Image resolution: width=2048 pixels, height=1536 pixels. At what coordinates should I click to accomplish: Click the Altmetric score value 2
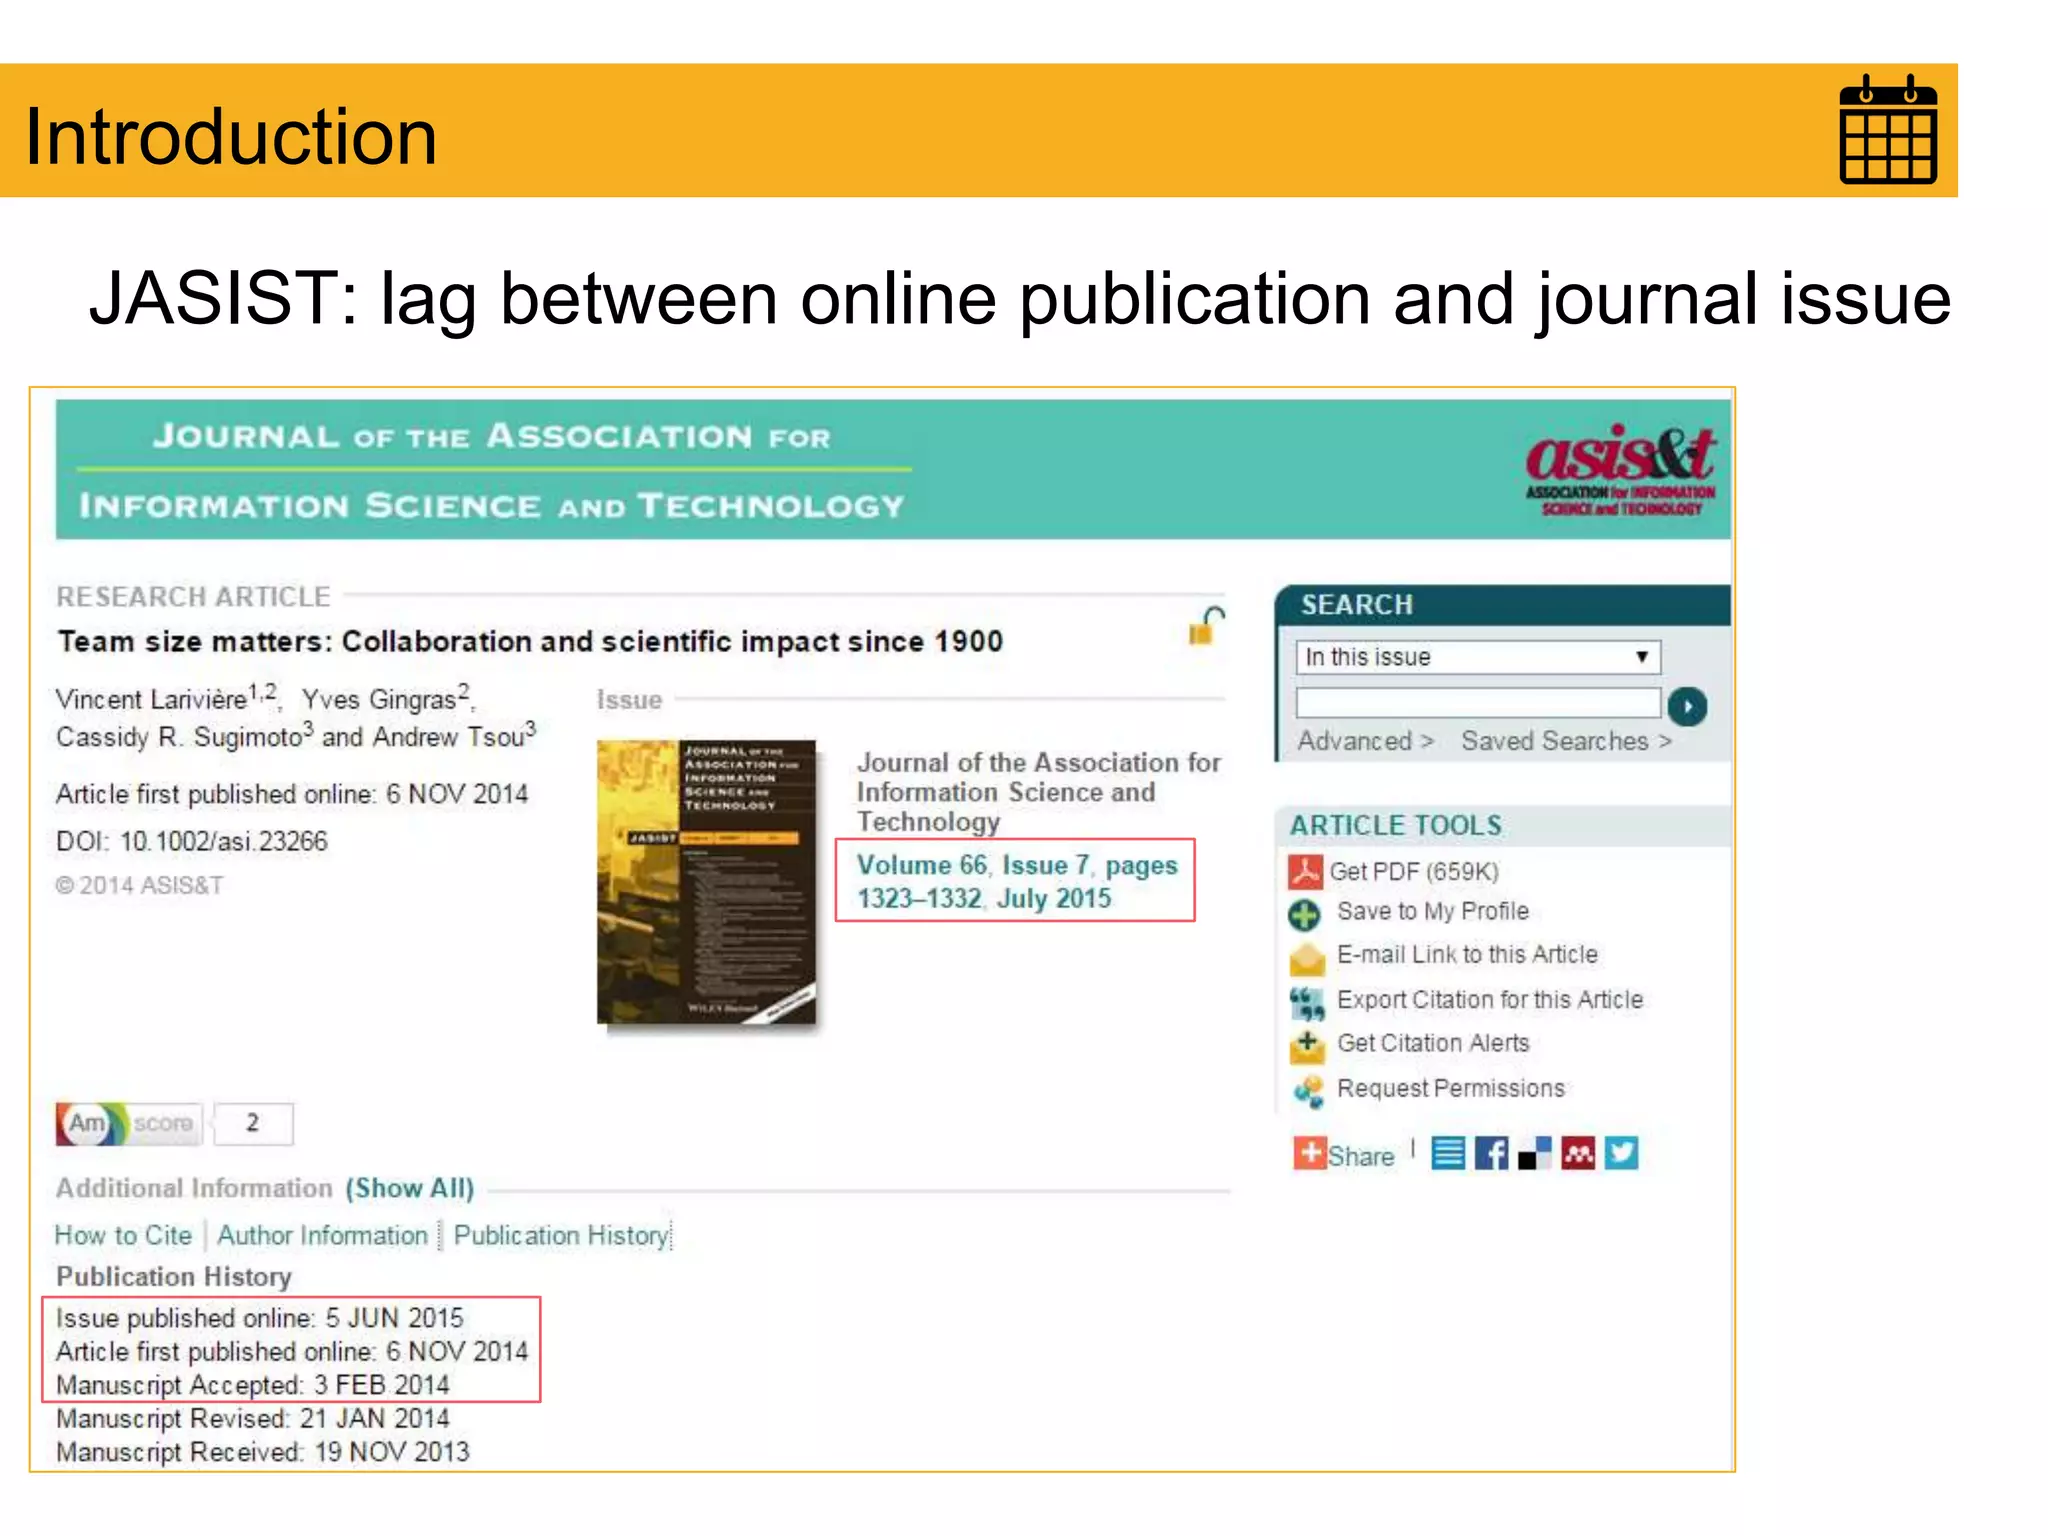(x=253, y=1124)
